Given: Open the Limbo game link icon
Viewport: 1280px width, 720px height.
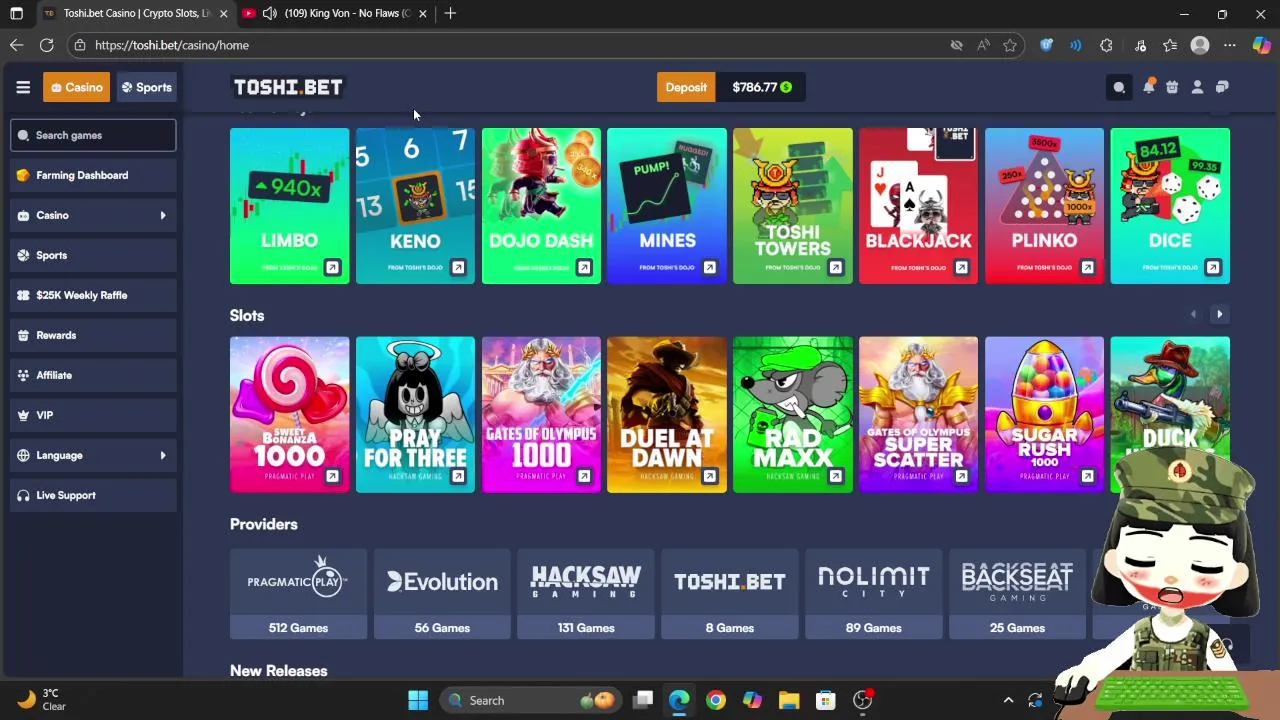Looking at the screenshot, I should 332,267.
